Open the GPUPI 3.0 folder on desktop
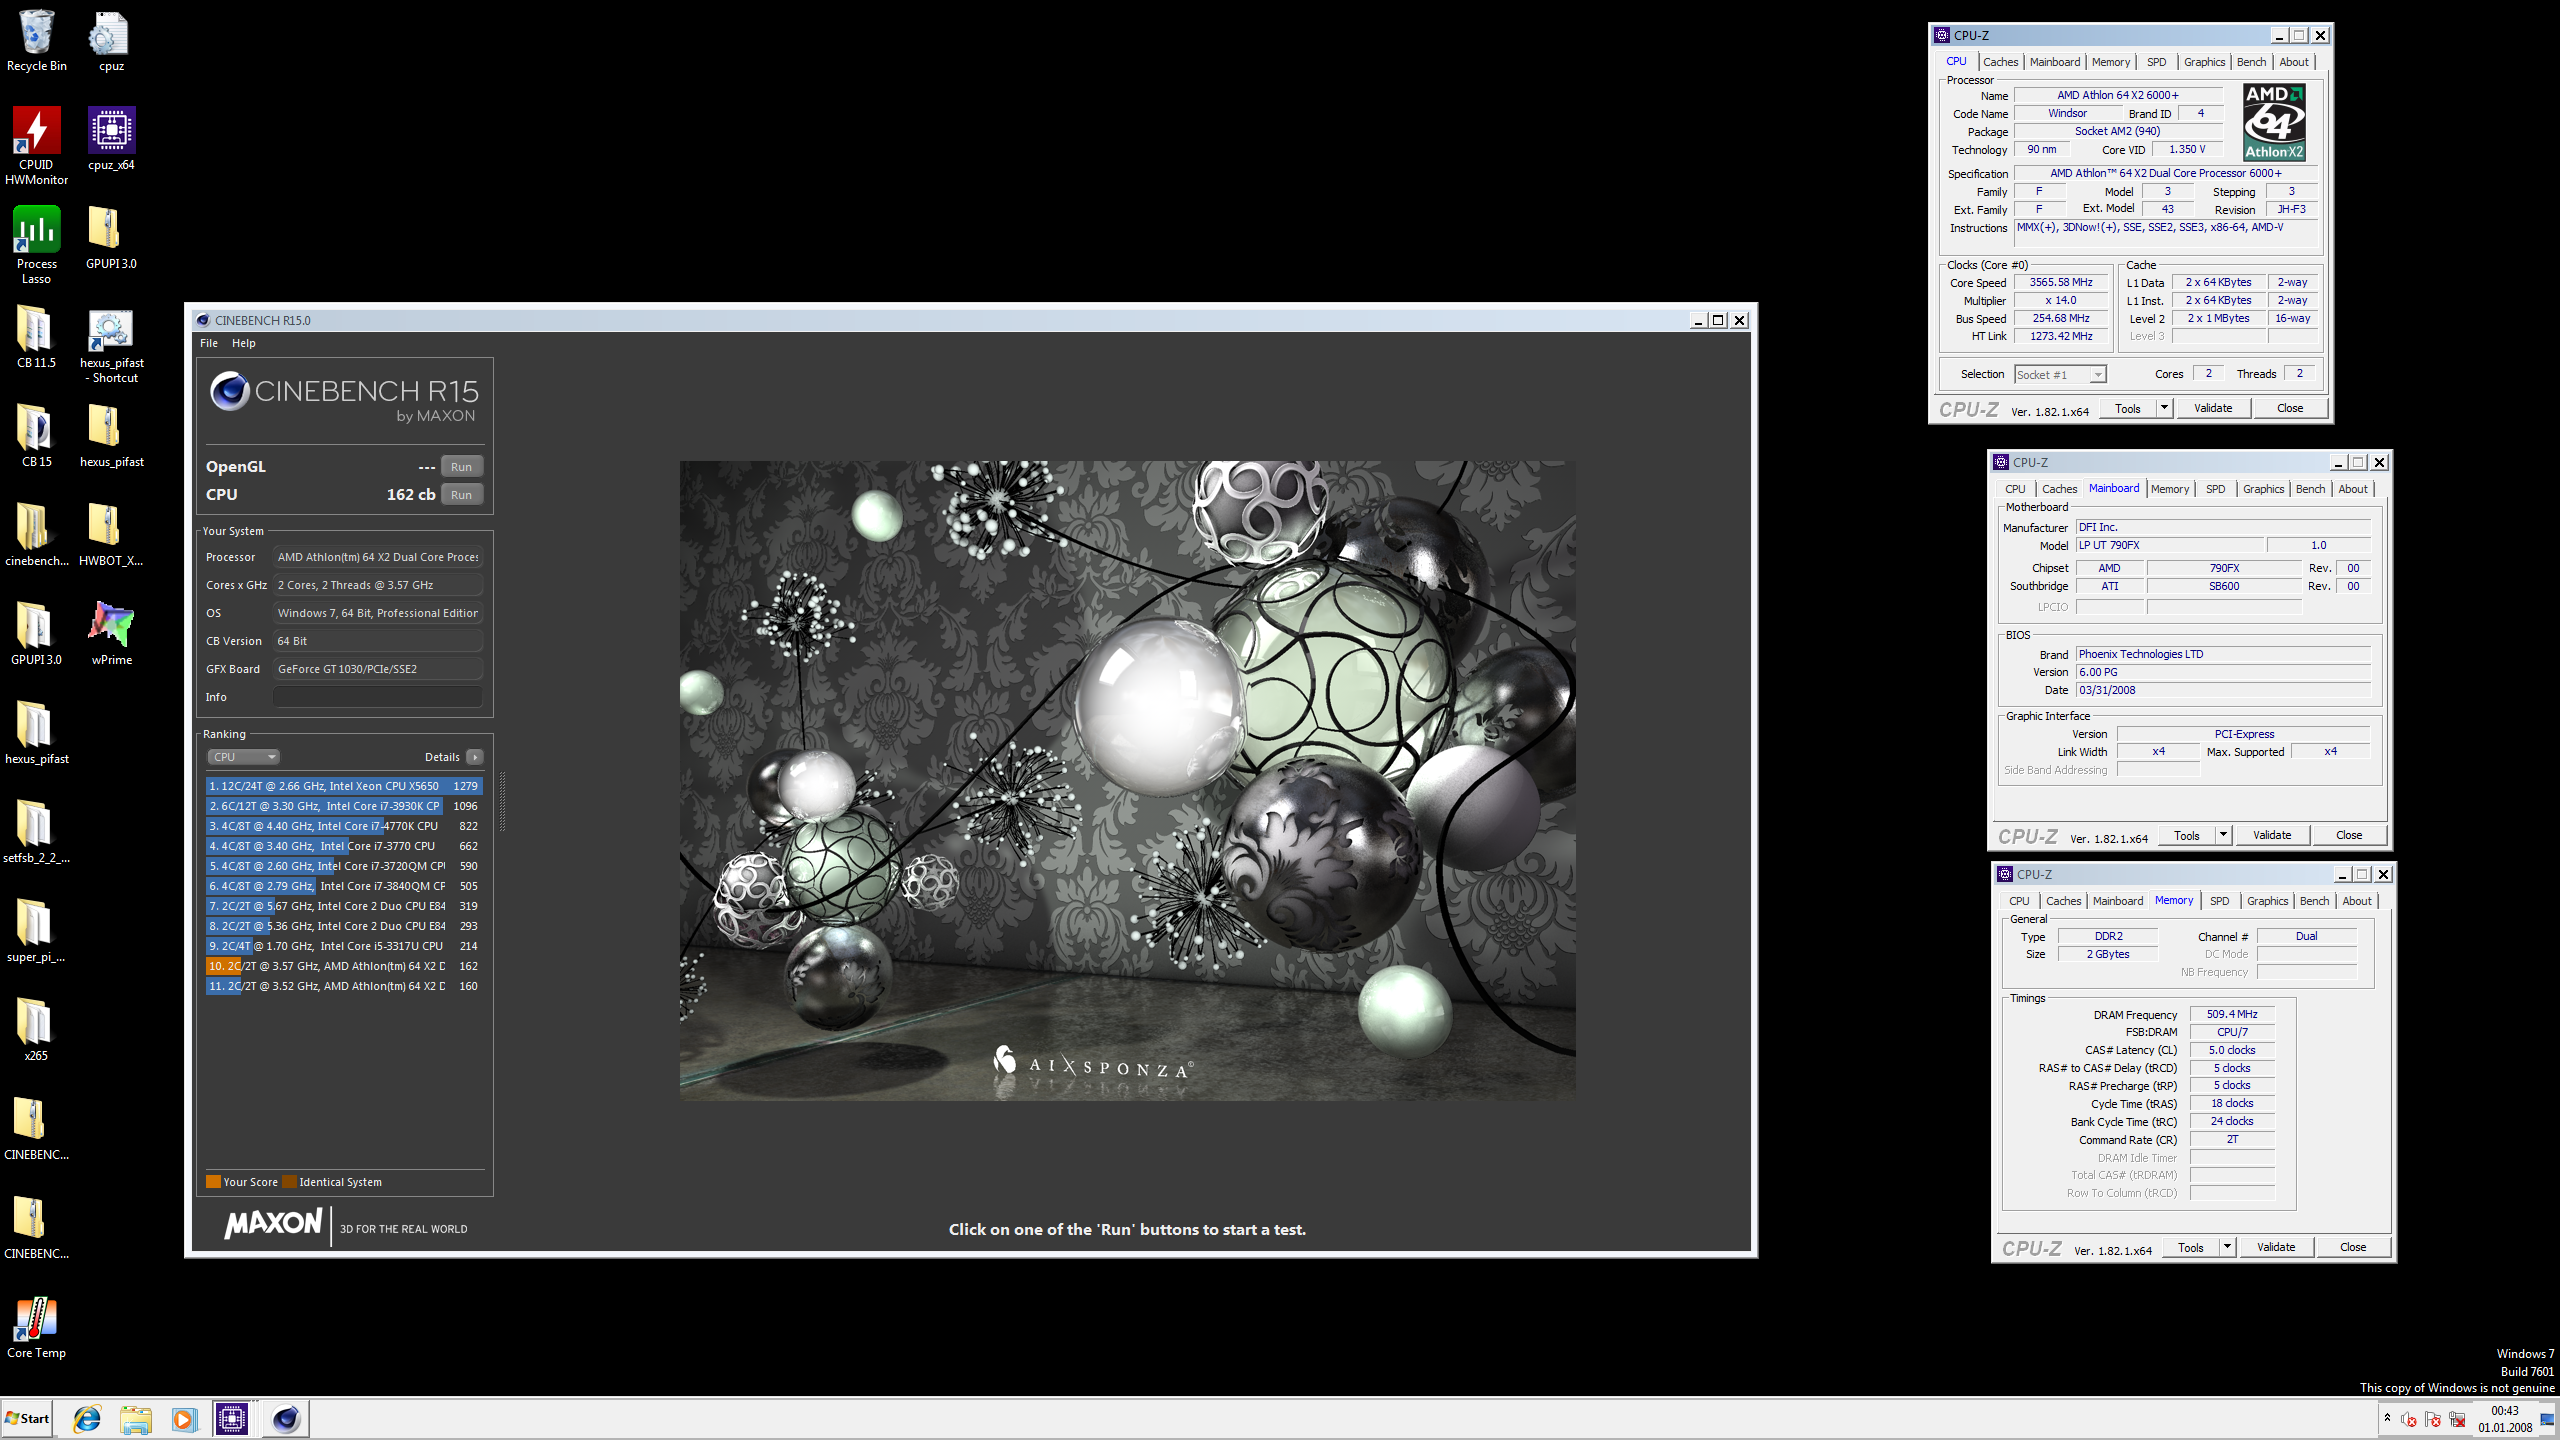2560x1440 pixels. pos(36,634)
